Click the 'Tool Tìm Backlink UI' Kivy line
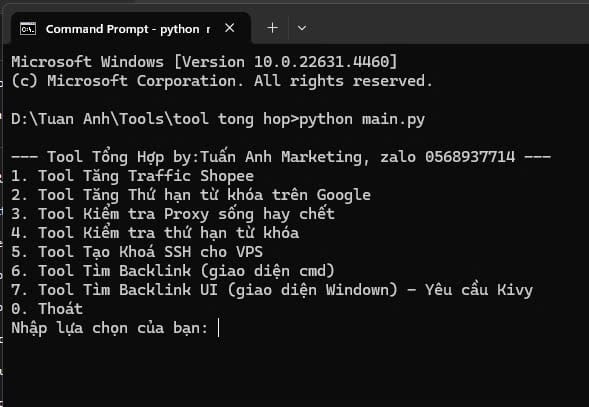 click(x=272, y=290)
